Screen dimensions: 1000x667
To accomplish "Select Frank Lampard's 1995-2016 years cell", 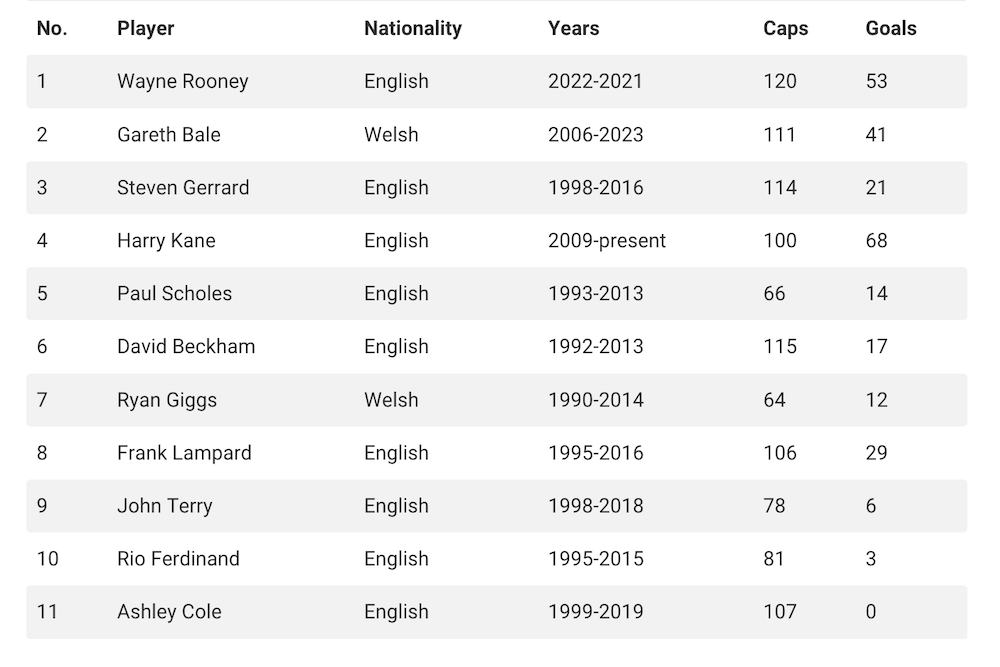I will pyautogui.click(x=595, y=453).
